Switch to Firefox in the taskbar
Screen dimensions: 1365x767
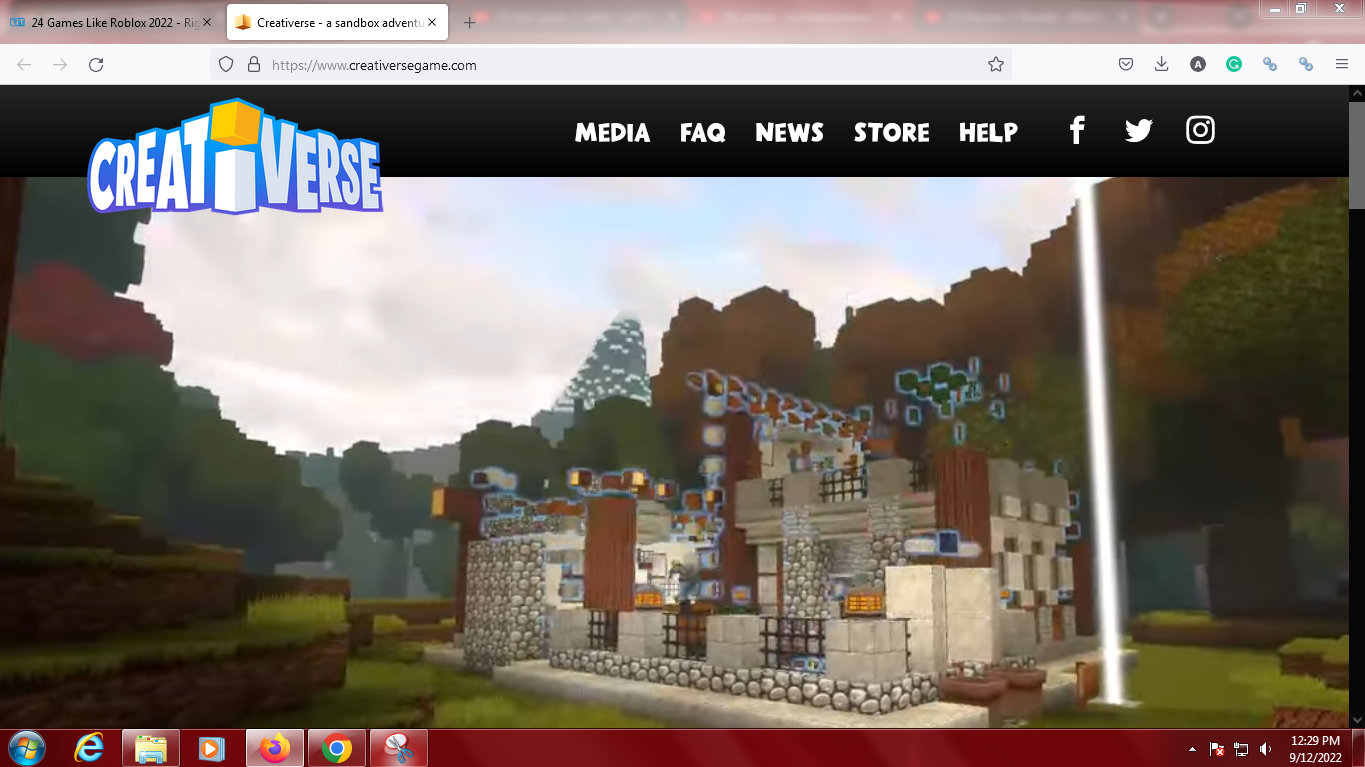click(x=274, y=748)
